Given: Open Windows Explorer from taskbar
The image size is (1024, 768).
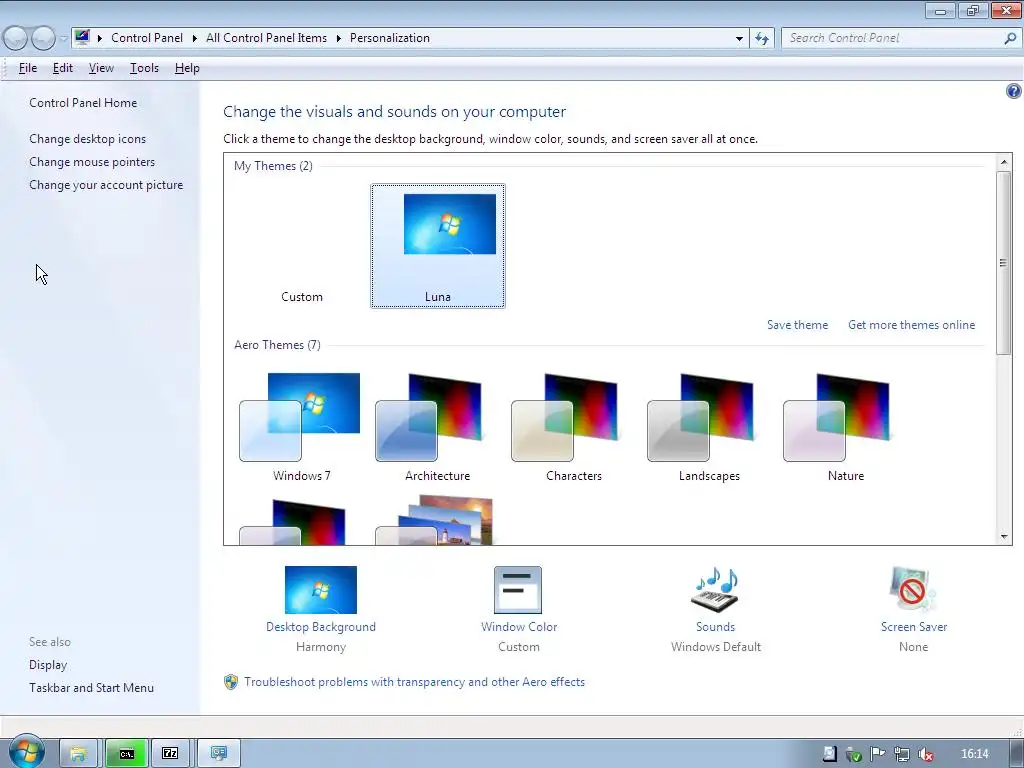Looking at the screenshot, I should (x=78, y=754).
